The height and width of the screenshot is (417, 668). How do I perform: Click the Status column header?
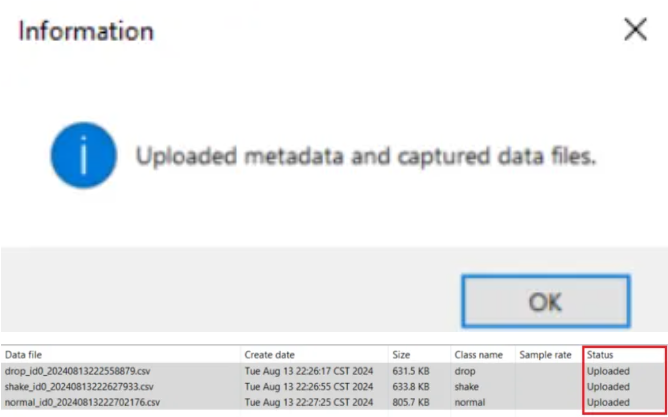tap(624, 355)
